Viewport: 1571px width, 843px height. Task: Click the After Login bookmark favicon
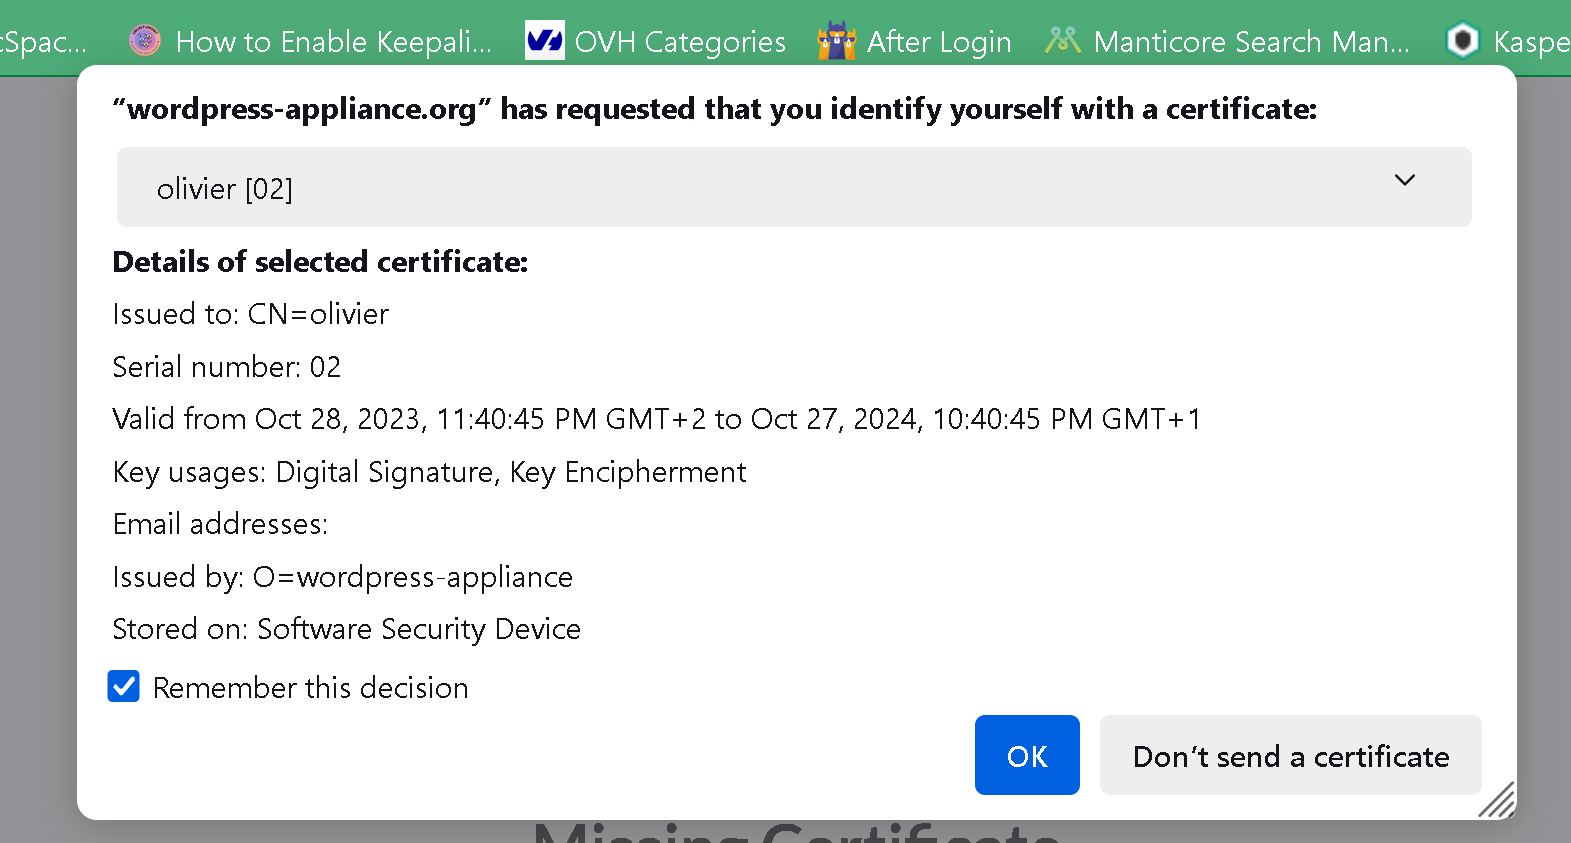[x=836, y=41]
